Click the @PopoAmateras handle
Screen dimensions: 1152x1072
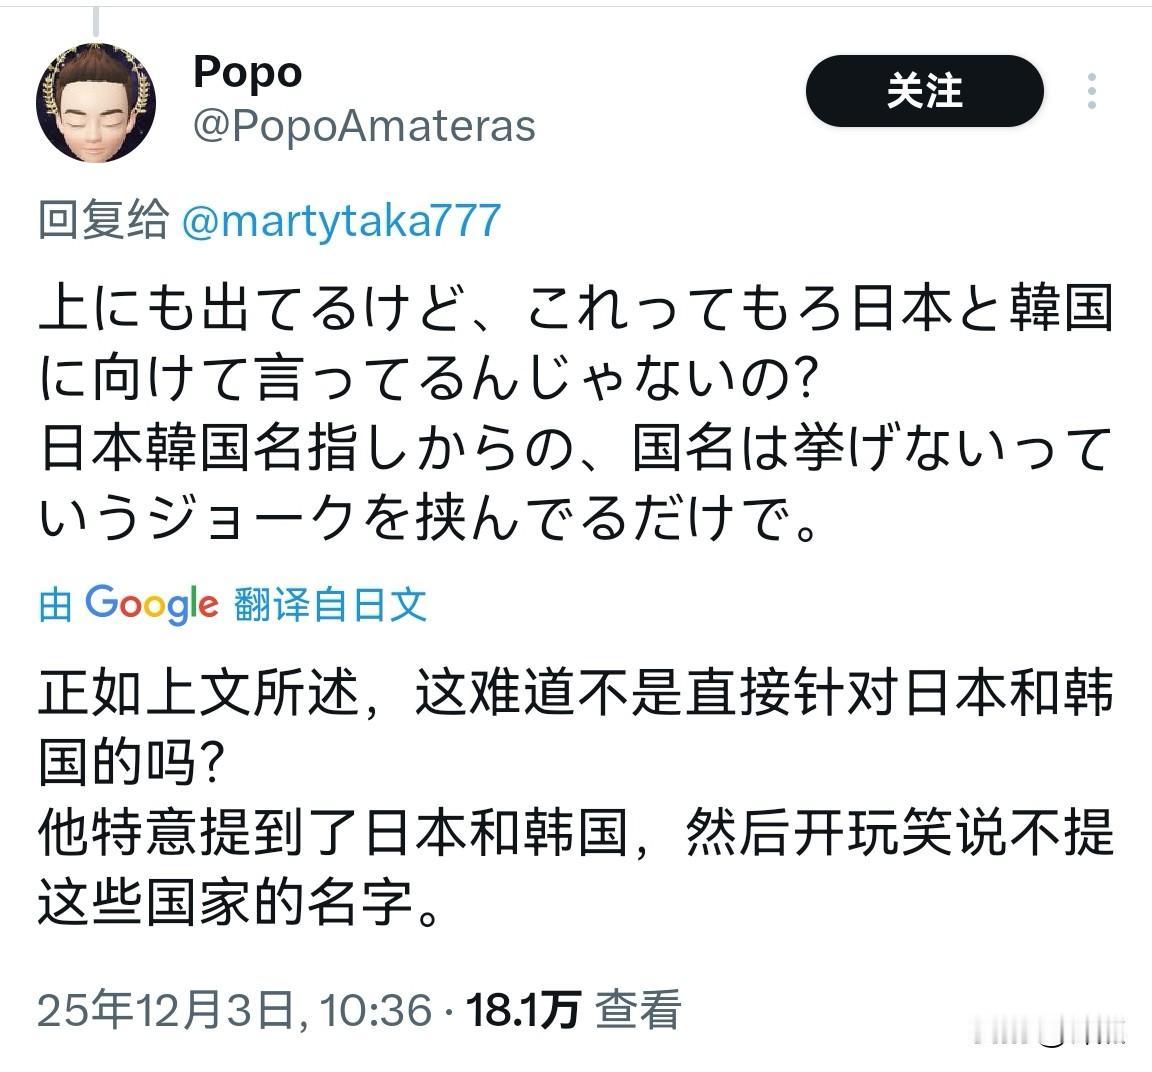(x=364, y=126)
